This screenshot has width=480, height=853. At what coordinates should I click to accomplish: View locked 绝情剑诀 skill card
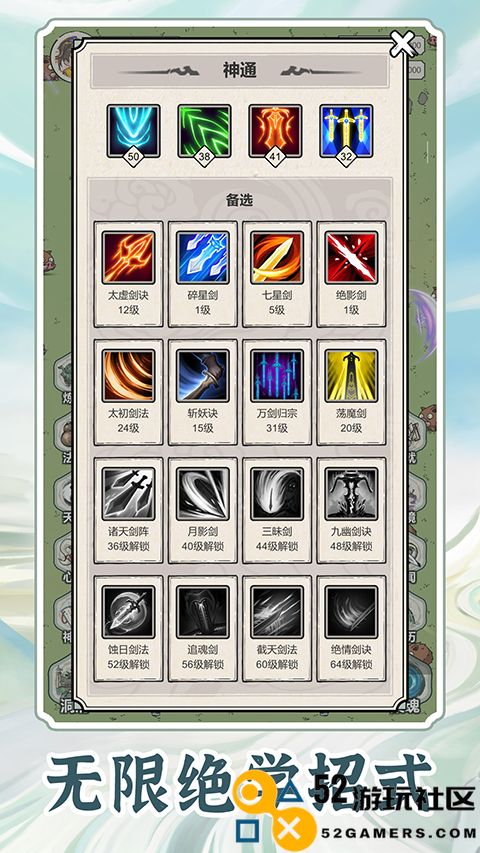click(x=352, y=628)
